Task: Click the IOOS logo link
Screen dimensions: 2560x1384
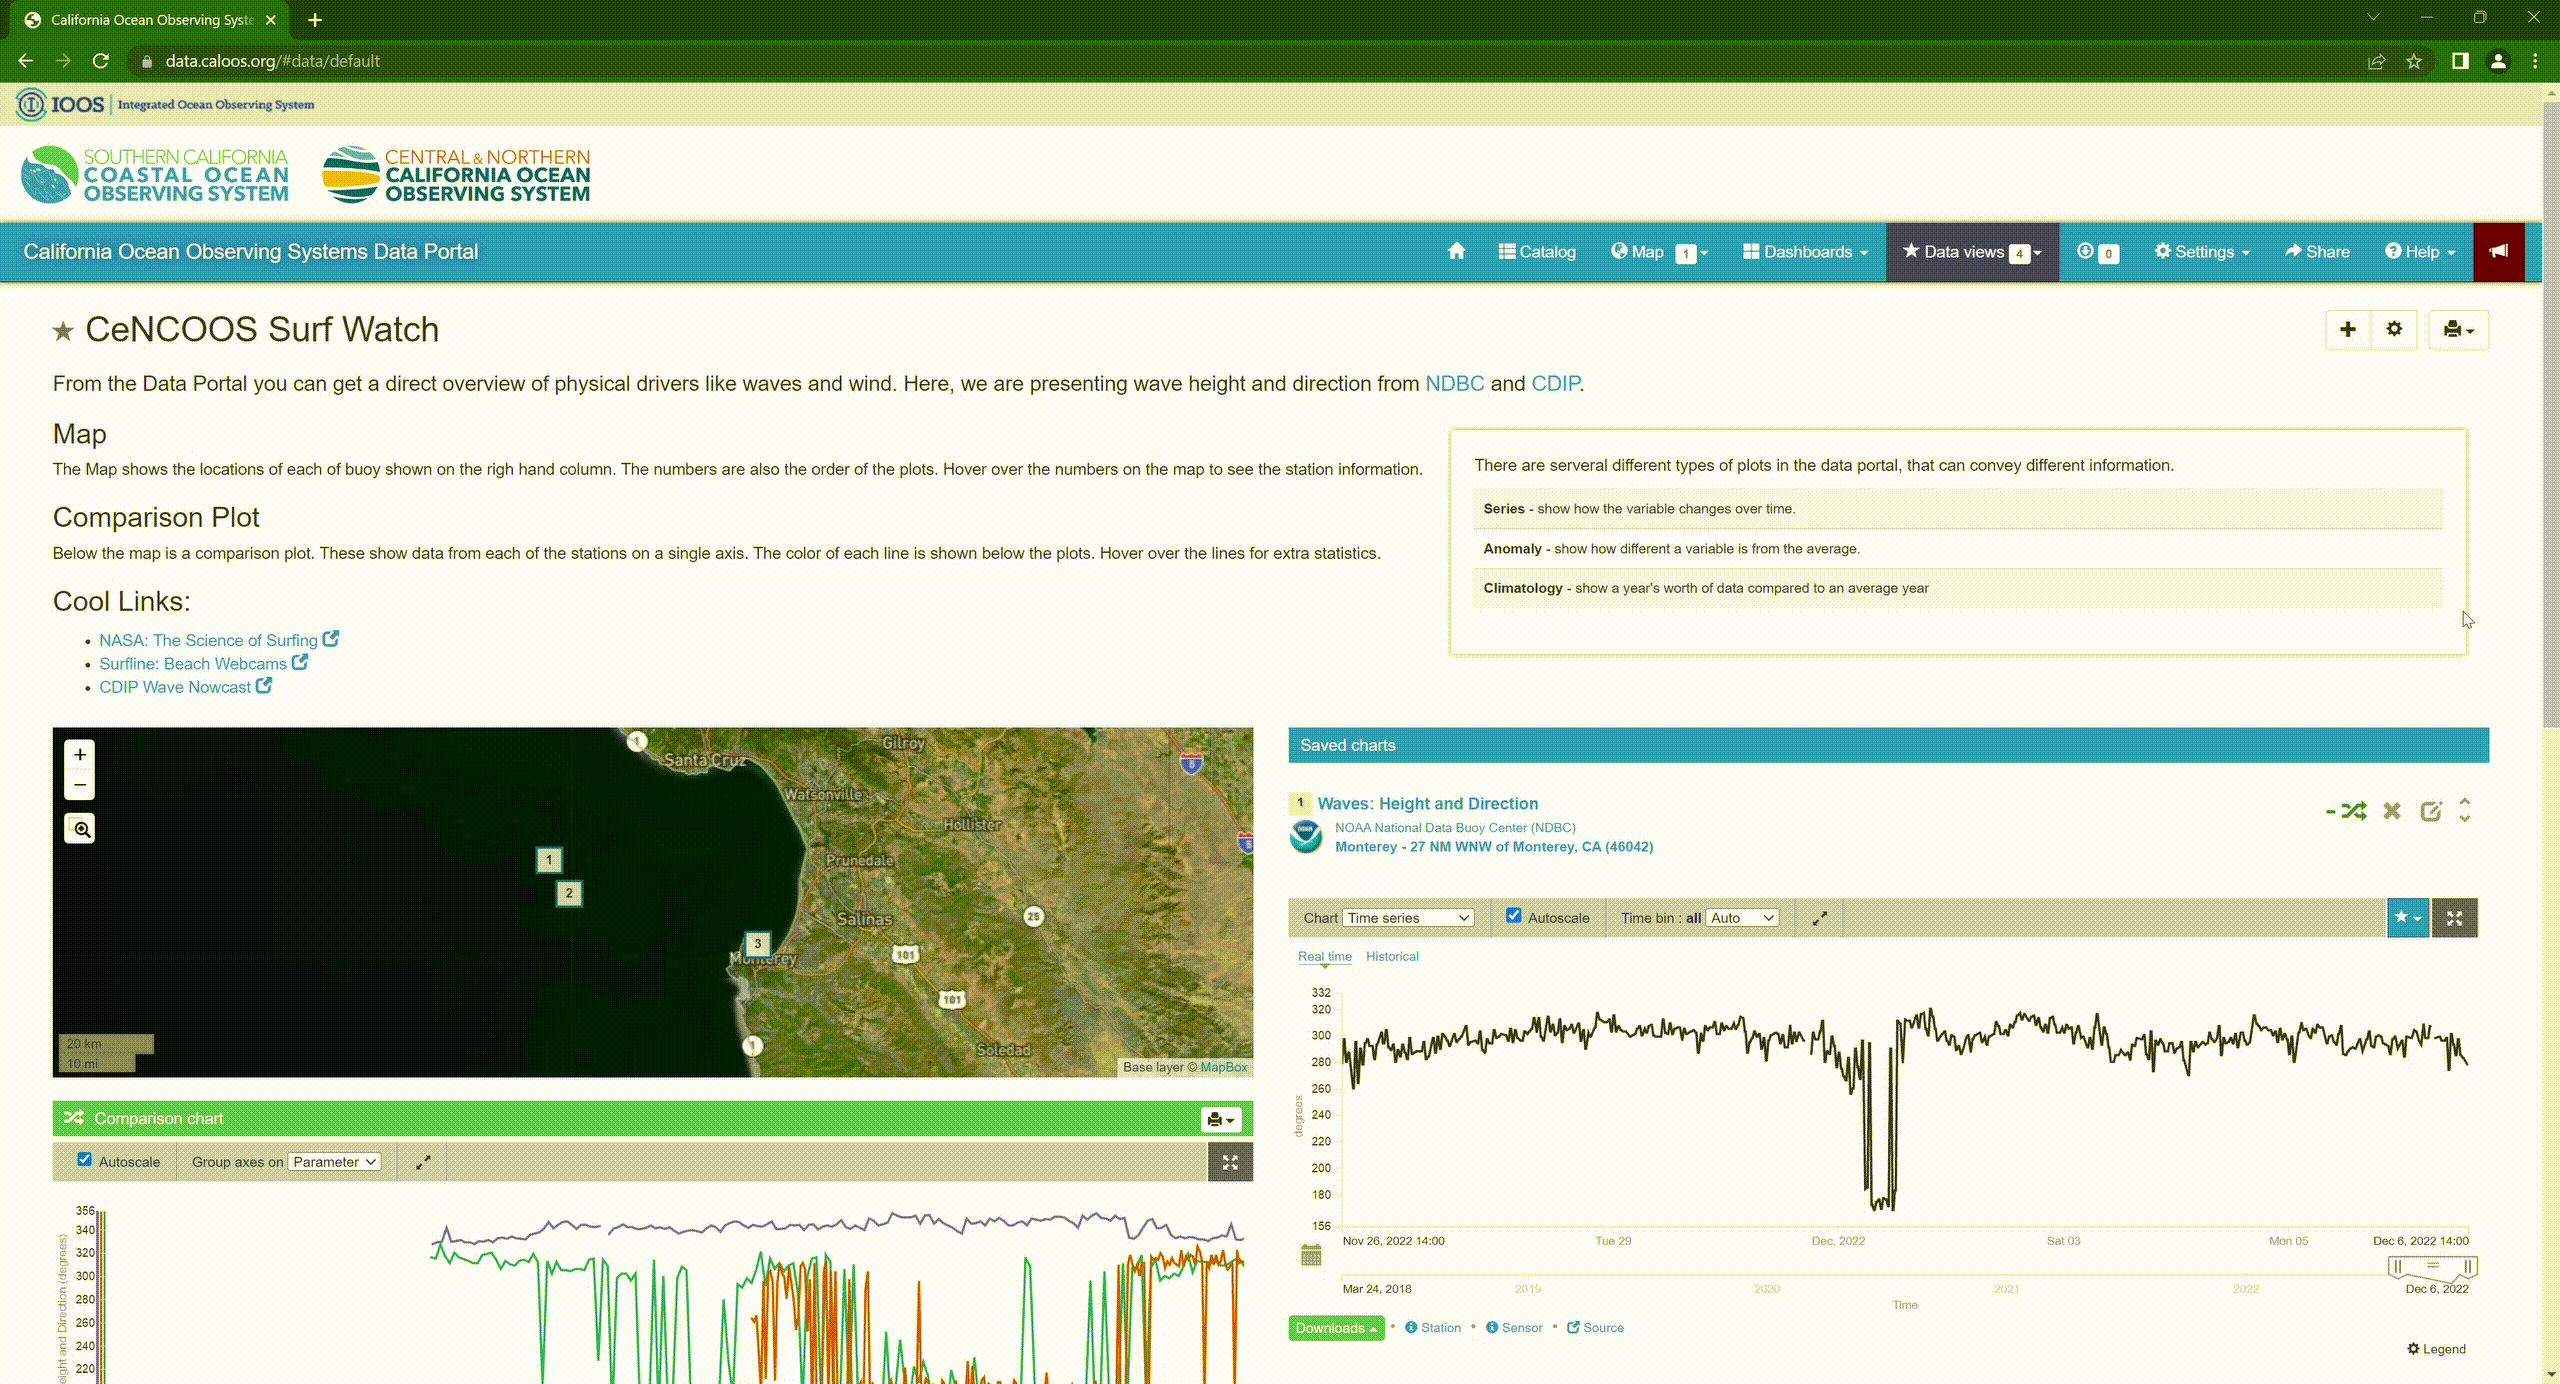Action: (x=165, y=104)
